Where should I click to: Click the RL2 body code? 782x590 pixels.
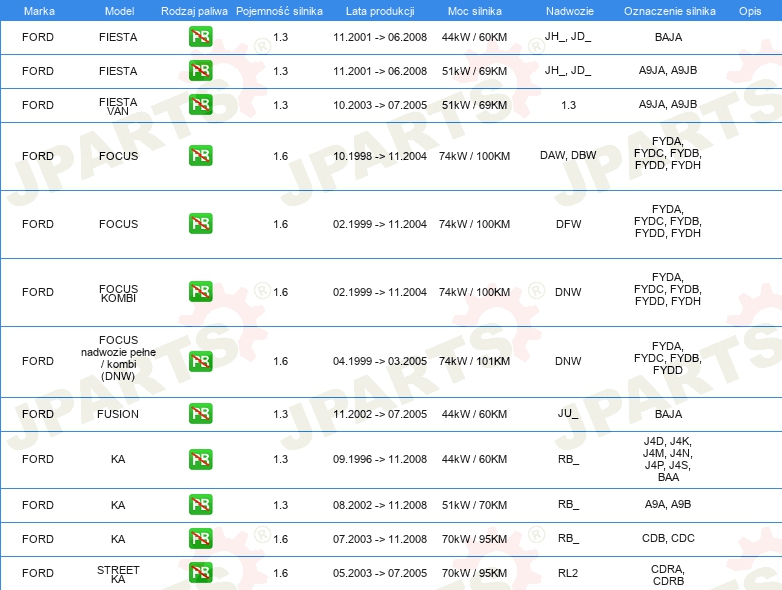click(568, 573)
